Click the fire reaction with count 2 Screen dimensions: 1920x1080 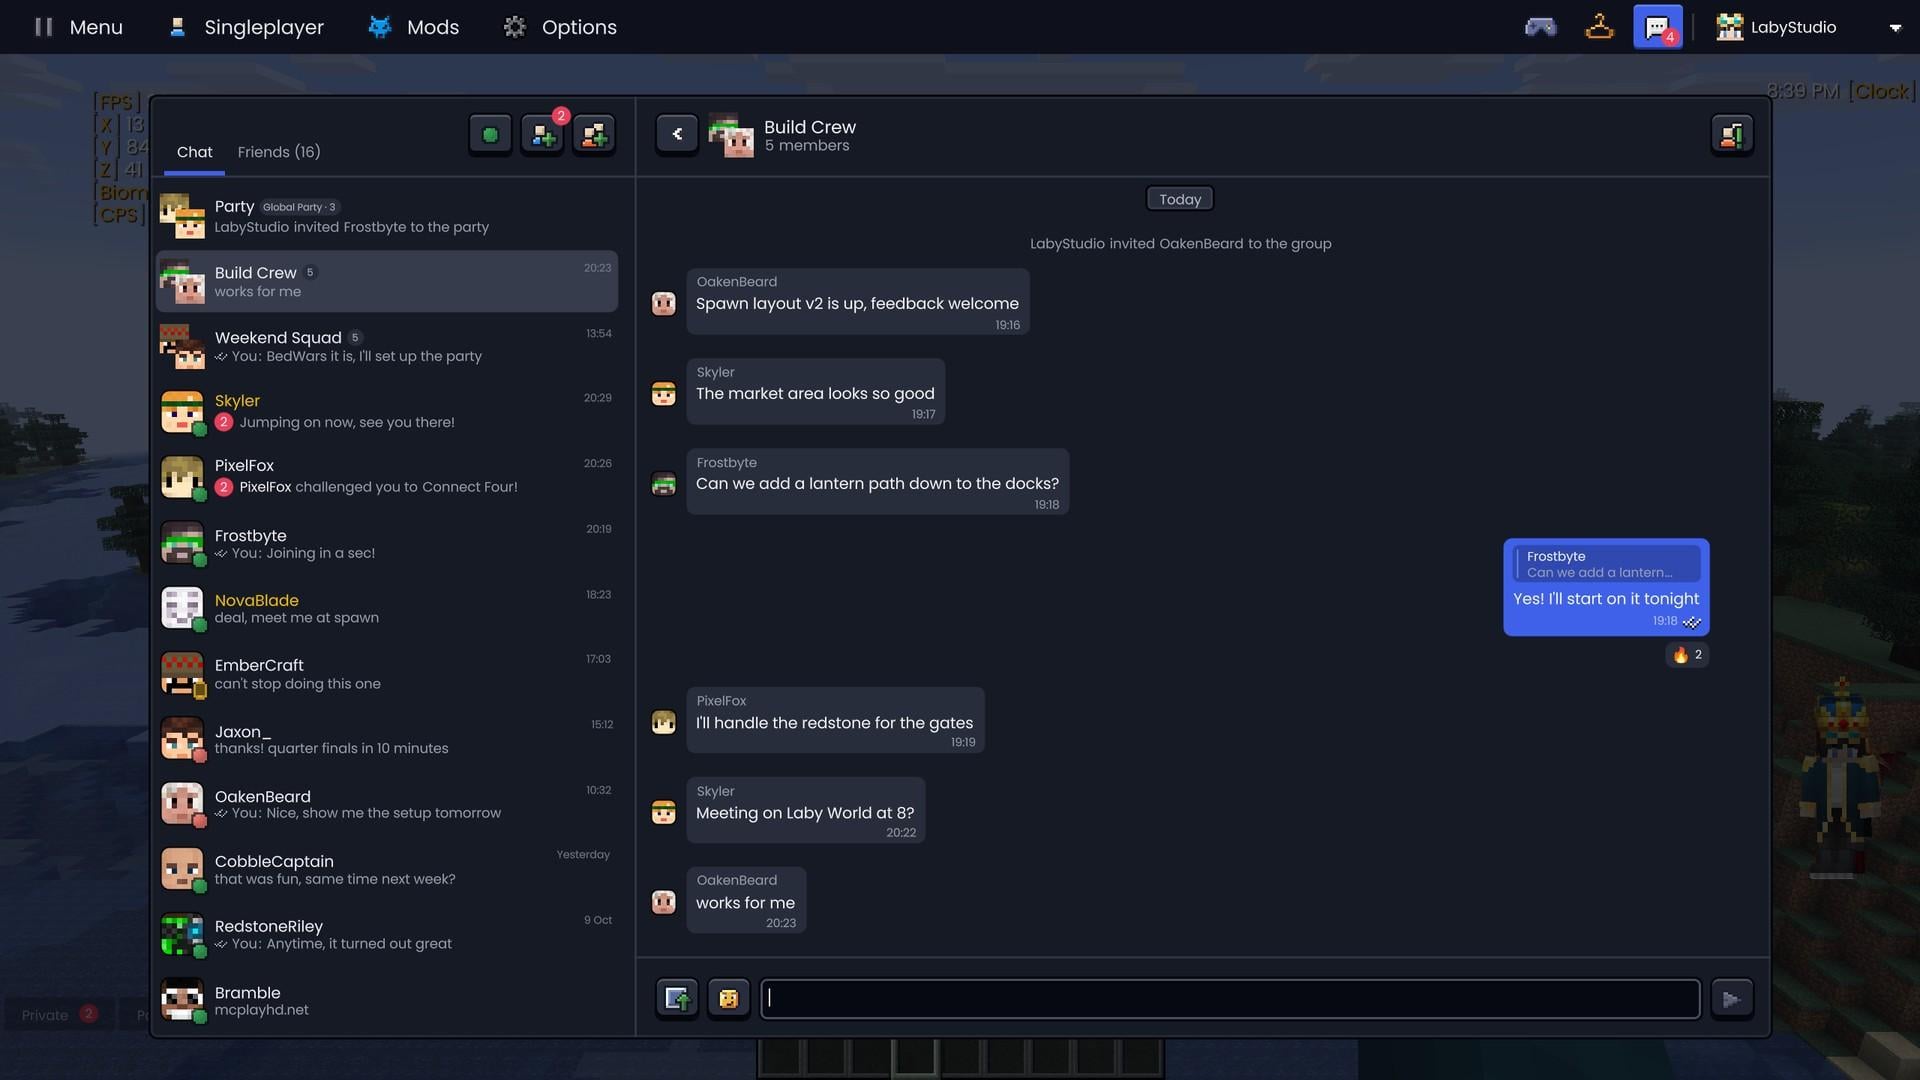[x=1687, y=655]
